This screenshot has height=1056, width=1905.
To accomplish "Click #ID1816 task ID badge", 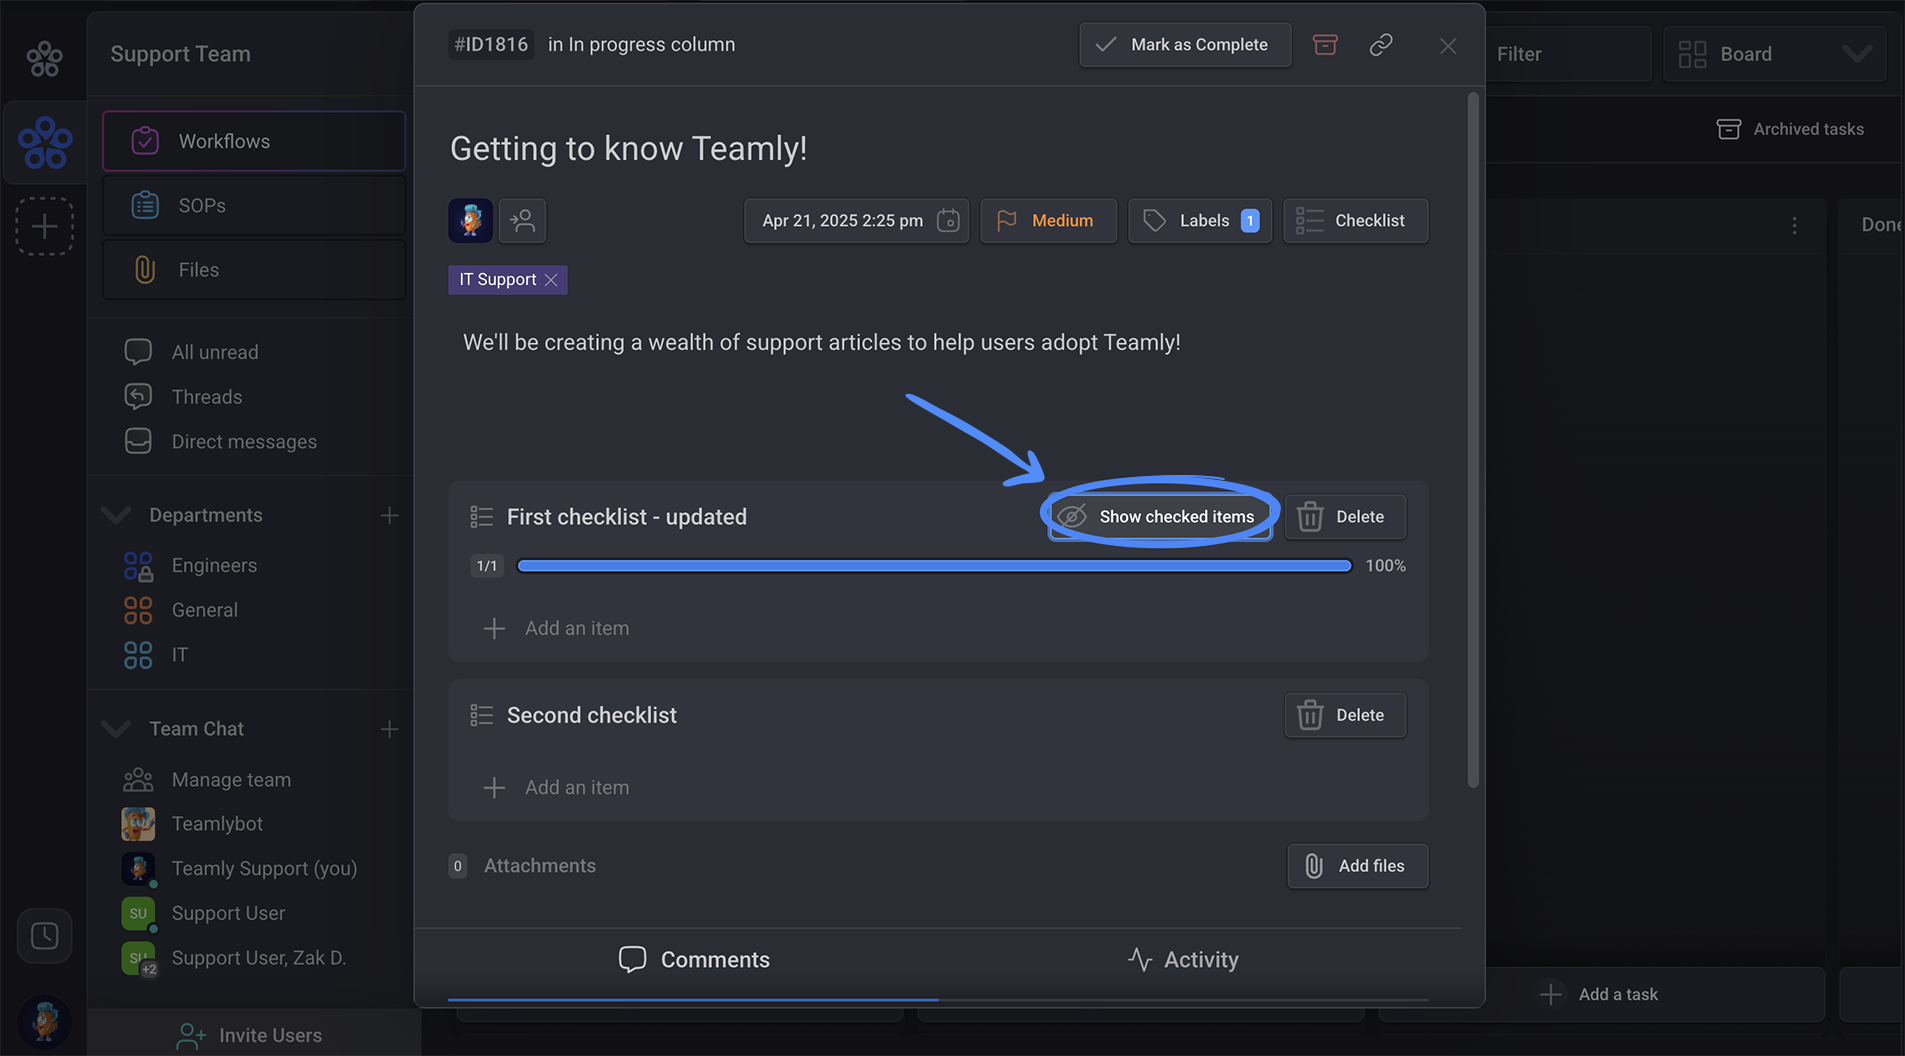I will point(491,45).
